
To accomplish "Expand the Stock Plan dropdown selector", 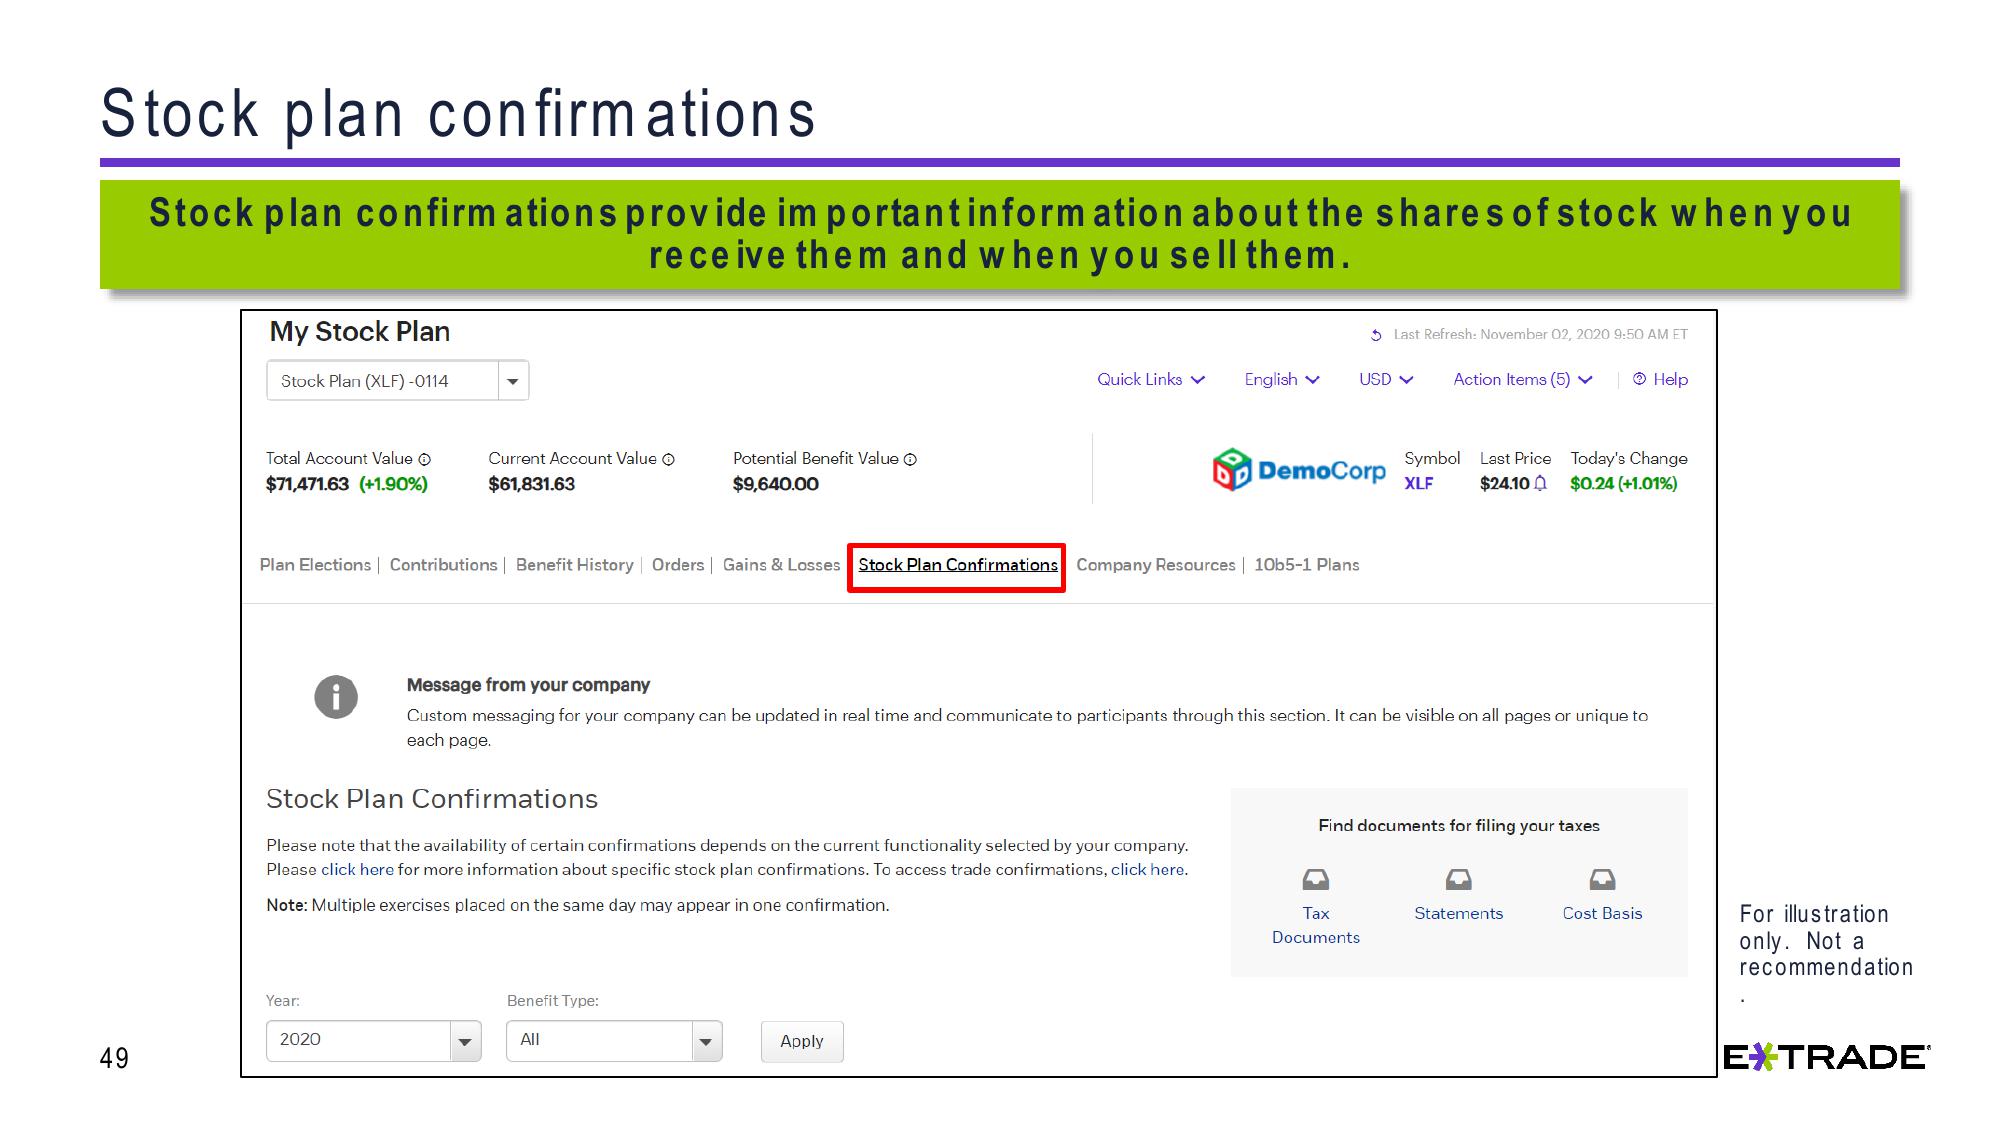I will pos(514,381).
